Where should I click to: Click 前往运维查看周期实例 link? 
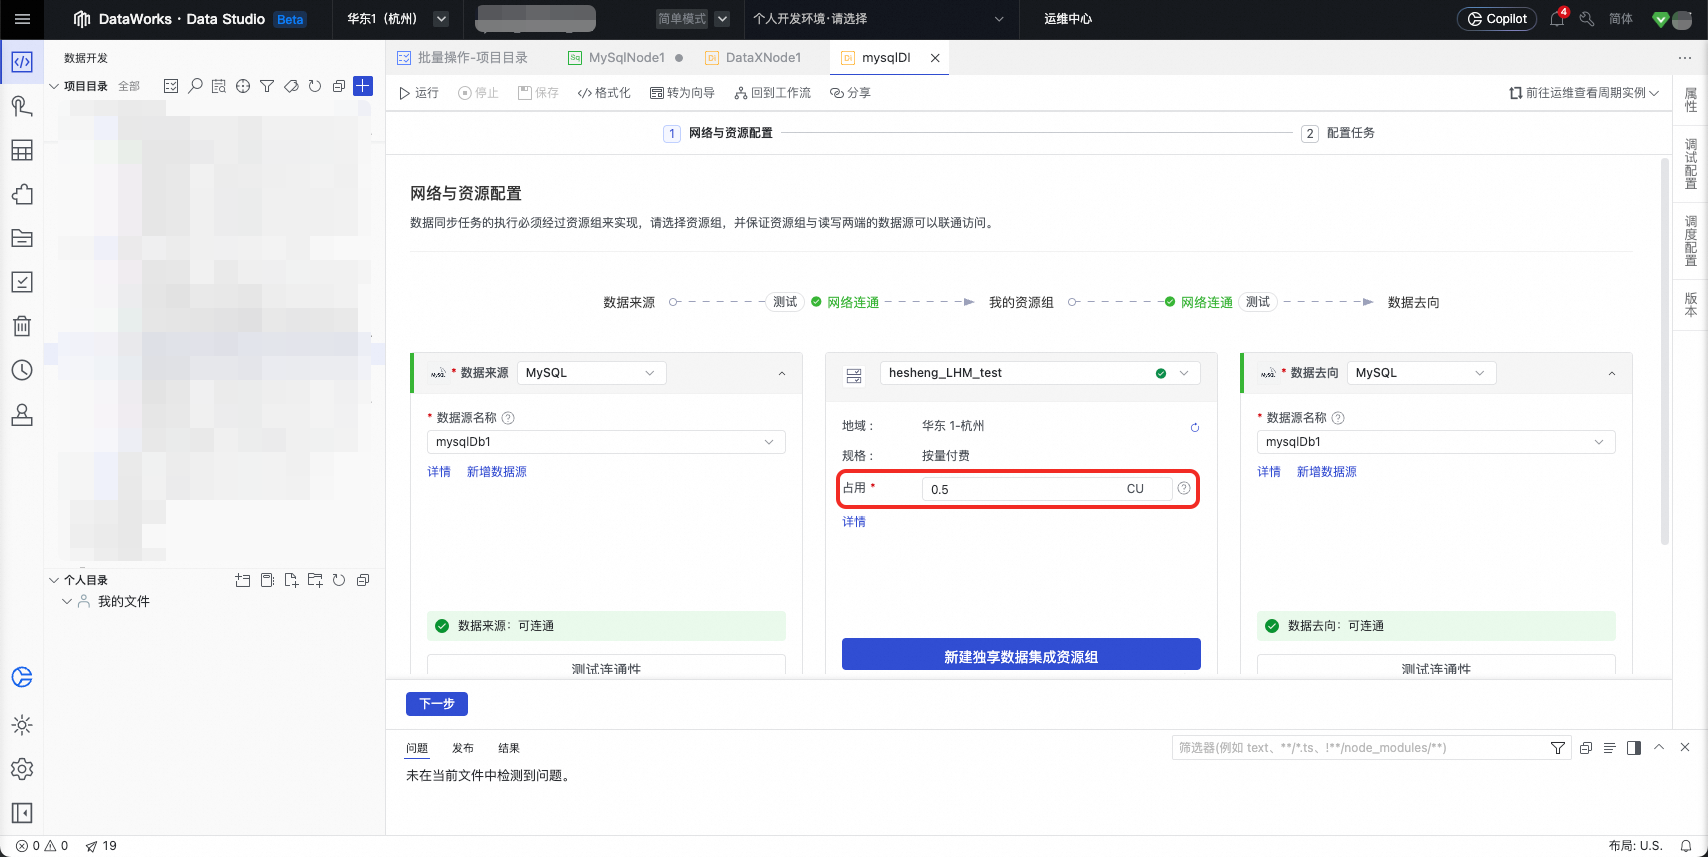click(x=1584, y=93)
